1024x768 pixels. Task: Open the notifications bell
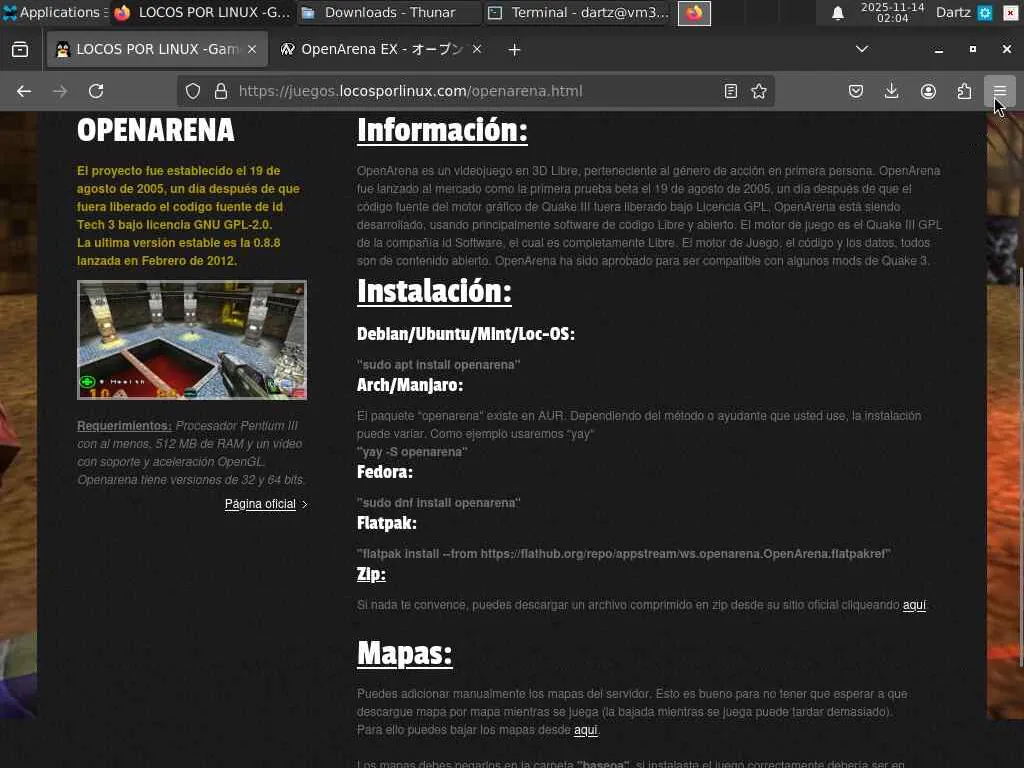[838, 13]
